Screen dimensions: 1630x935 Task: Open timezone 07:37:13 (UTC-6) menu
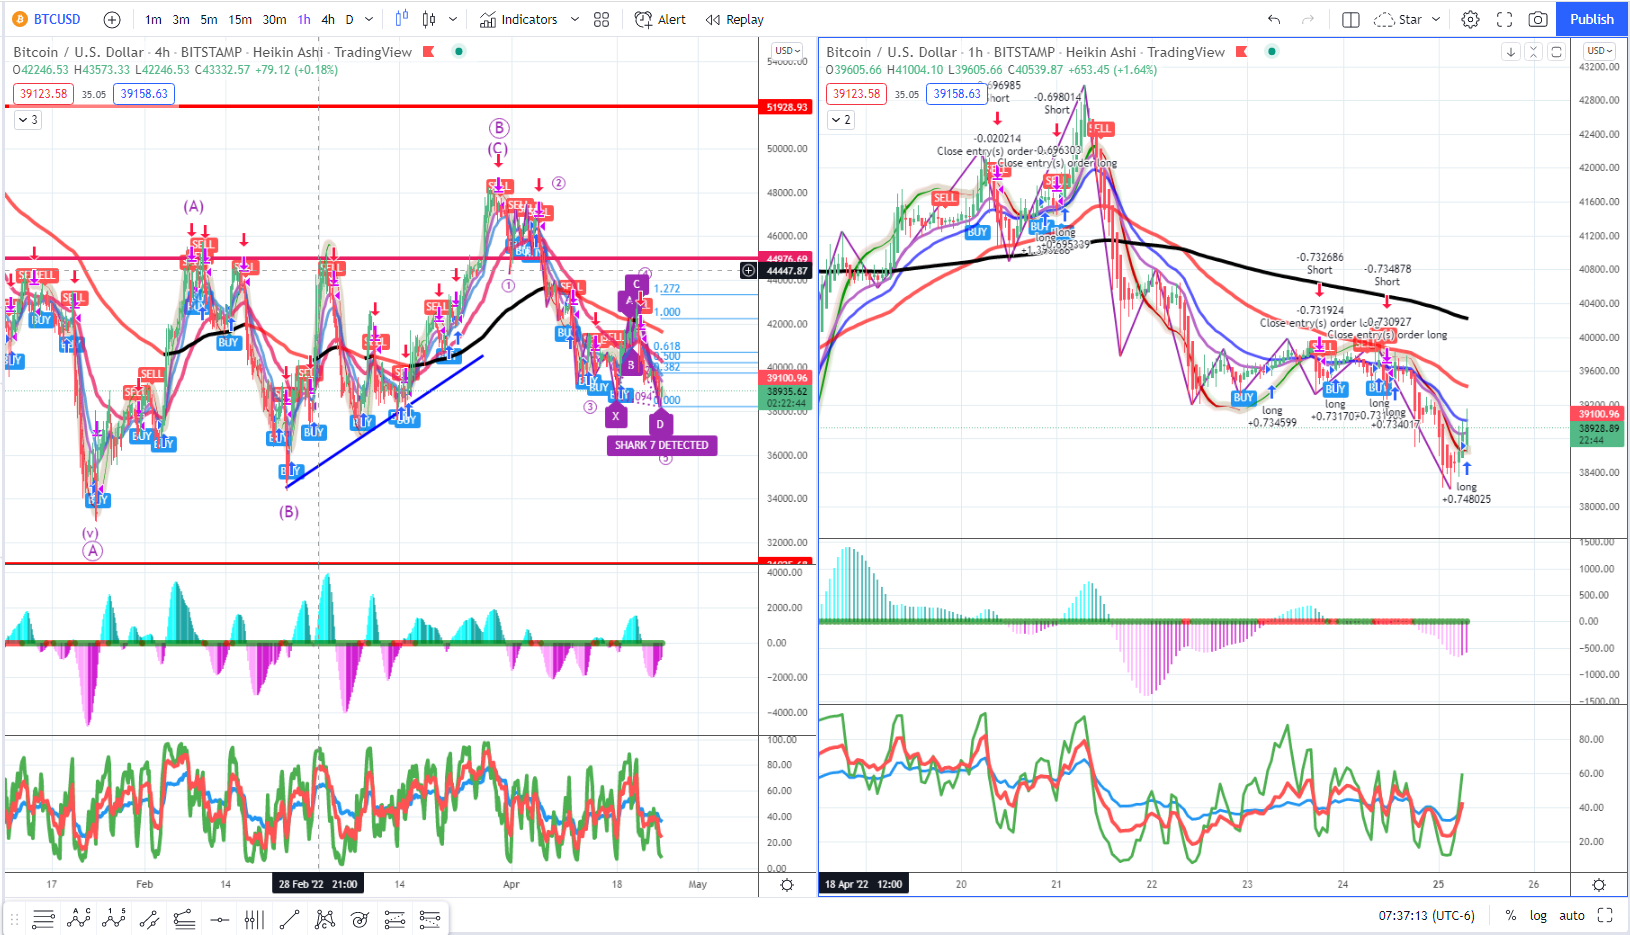1426,915
